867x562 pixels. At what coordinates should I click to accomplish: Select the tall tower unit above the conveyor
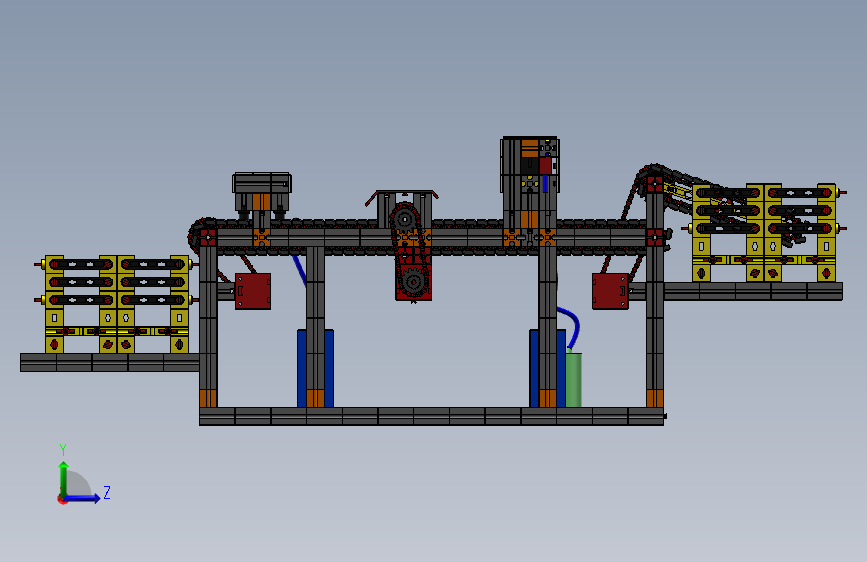530,181
